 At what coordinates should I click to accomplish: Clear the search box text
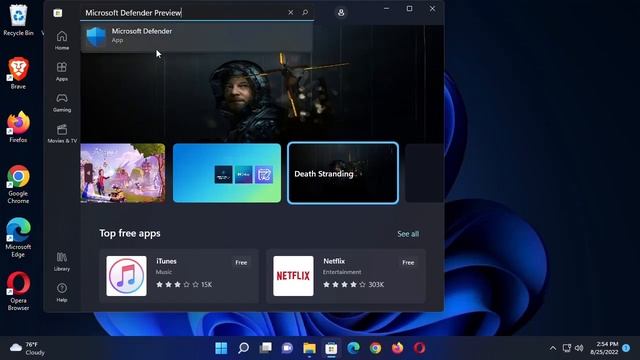(x=291, y=13)
